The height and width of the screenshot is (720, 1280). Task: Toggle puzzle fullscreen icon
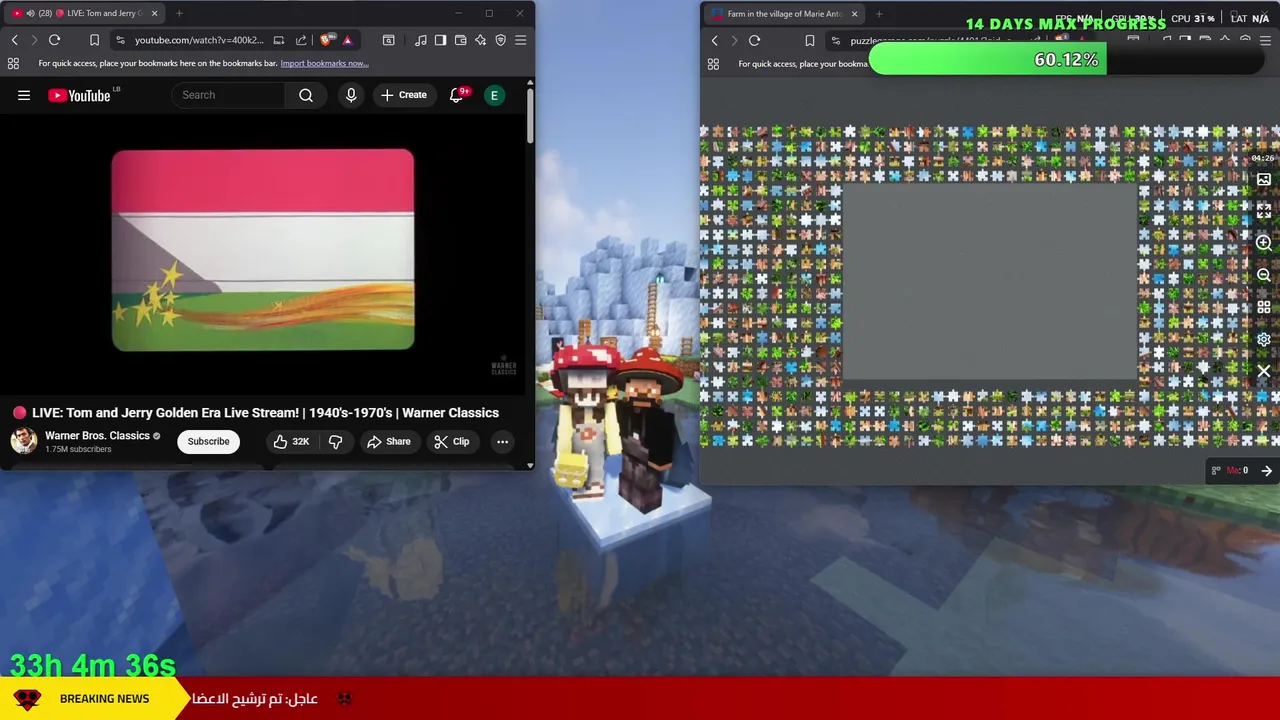coord(1264,211)
